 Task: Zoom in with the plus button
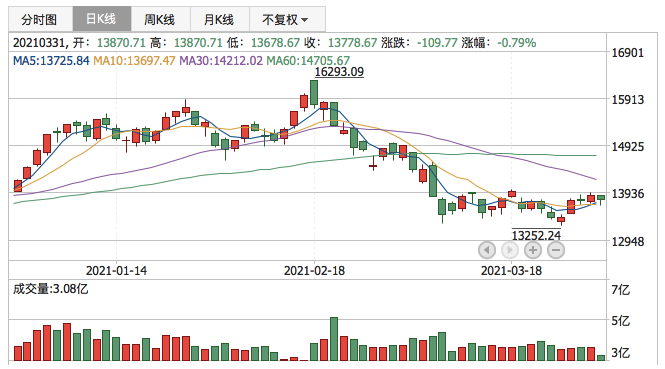(x=533, y=250)
